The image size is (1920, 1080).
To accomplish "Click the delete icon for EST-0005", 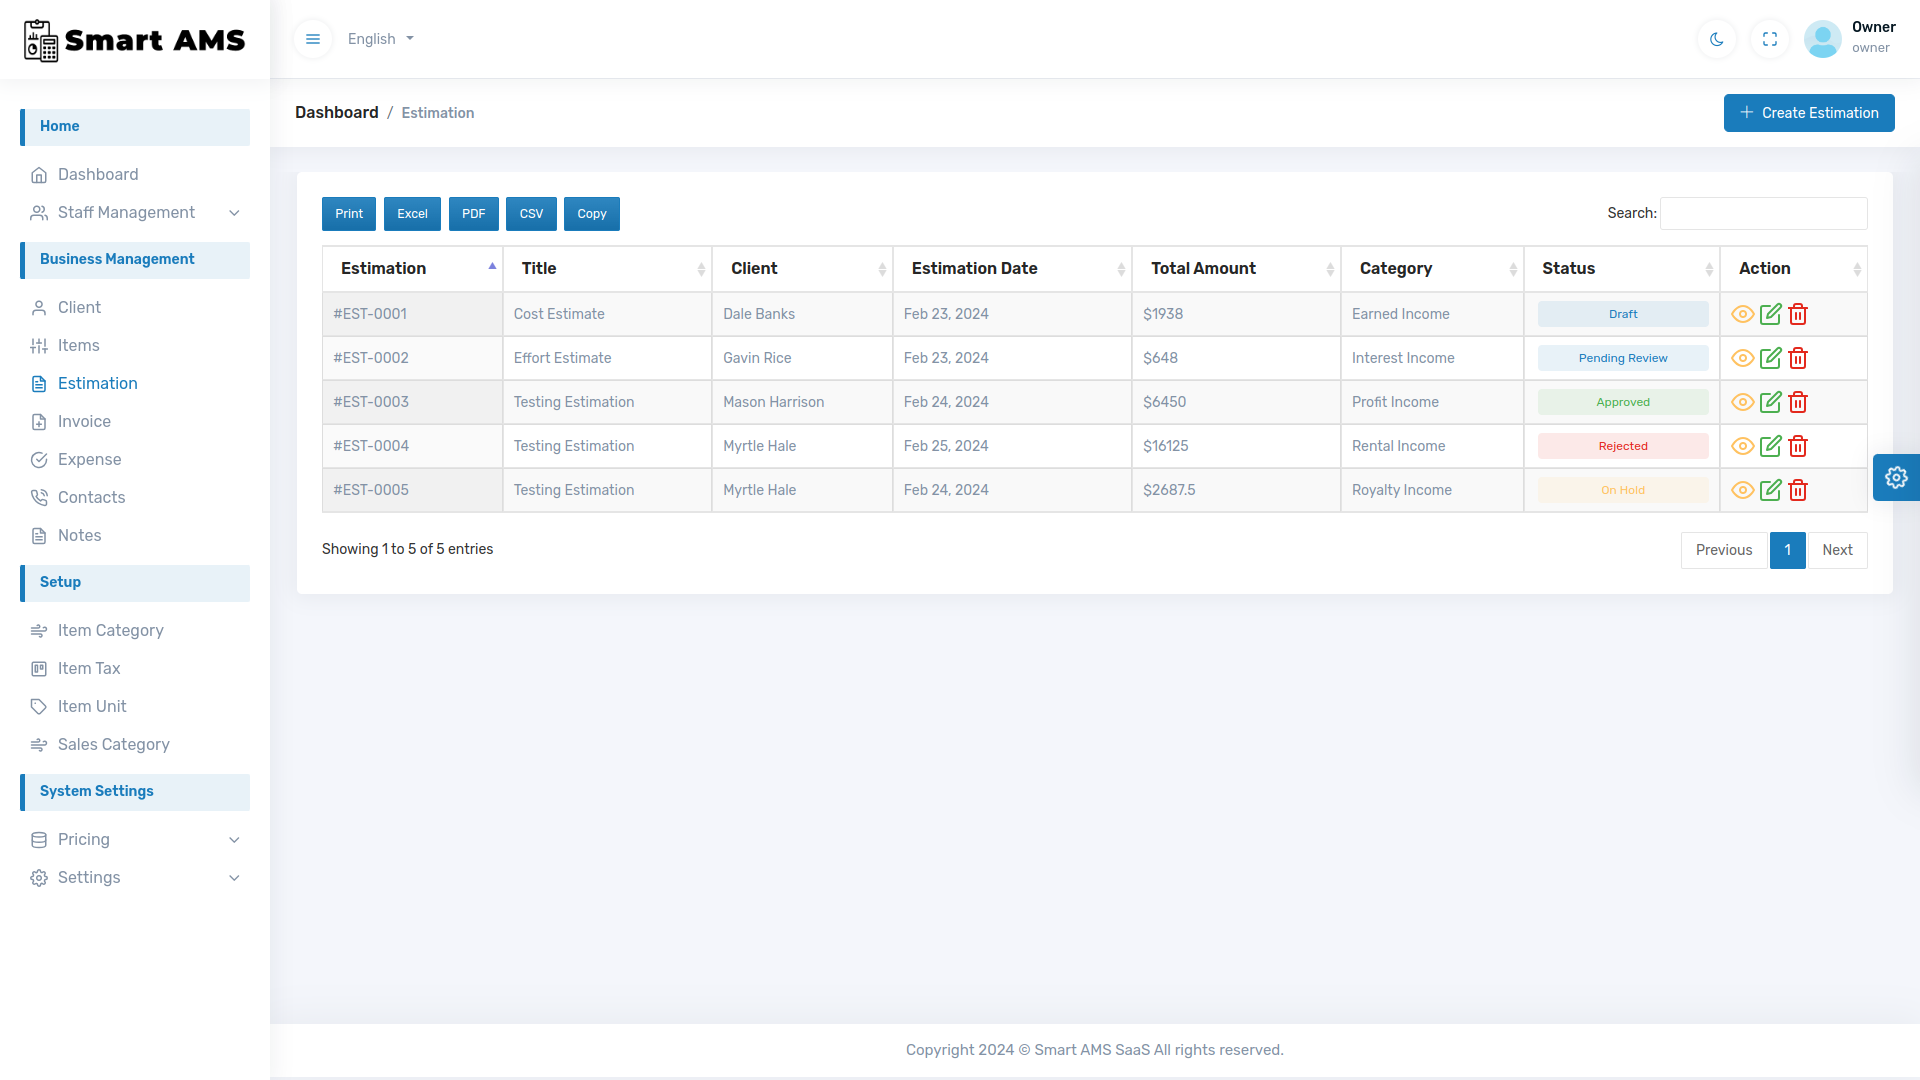I will pyautogui.click(x=1797, y=489).
